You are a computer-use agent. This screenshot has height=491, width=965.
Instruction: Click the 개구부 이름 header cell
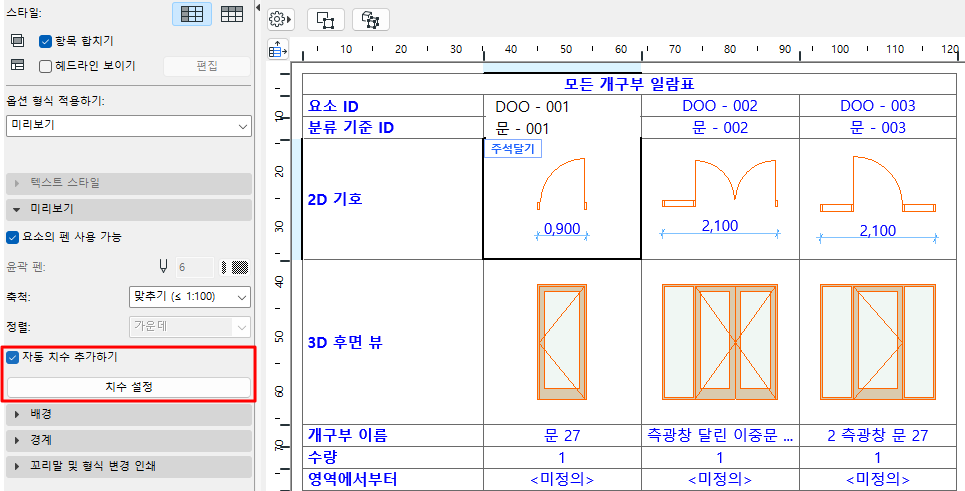tap(393, 436)
